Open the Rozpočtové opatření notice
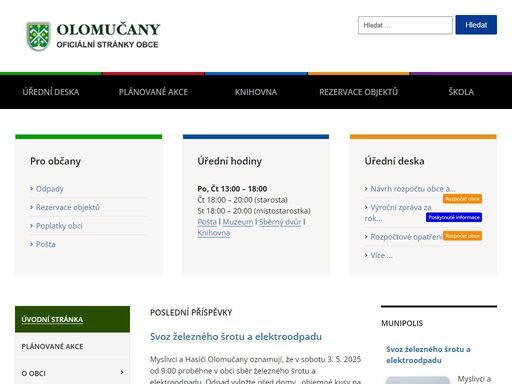The height and width of the screenshot is (384, 512). pyautogui.click(x=406, y=237)
